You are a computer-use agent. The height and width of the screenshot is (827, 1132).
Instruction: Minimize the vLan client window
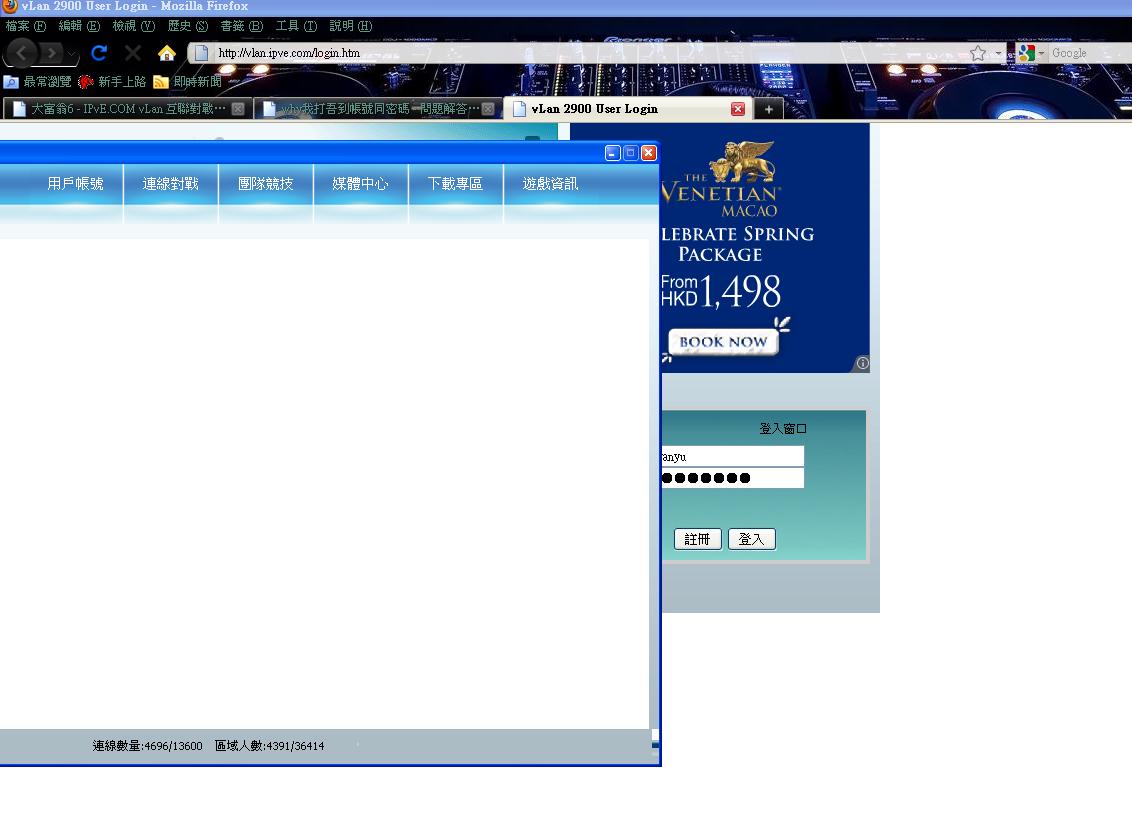coord(612,153)
